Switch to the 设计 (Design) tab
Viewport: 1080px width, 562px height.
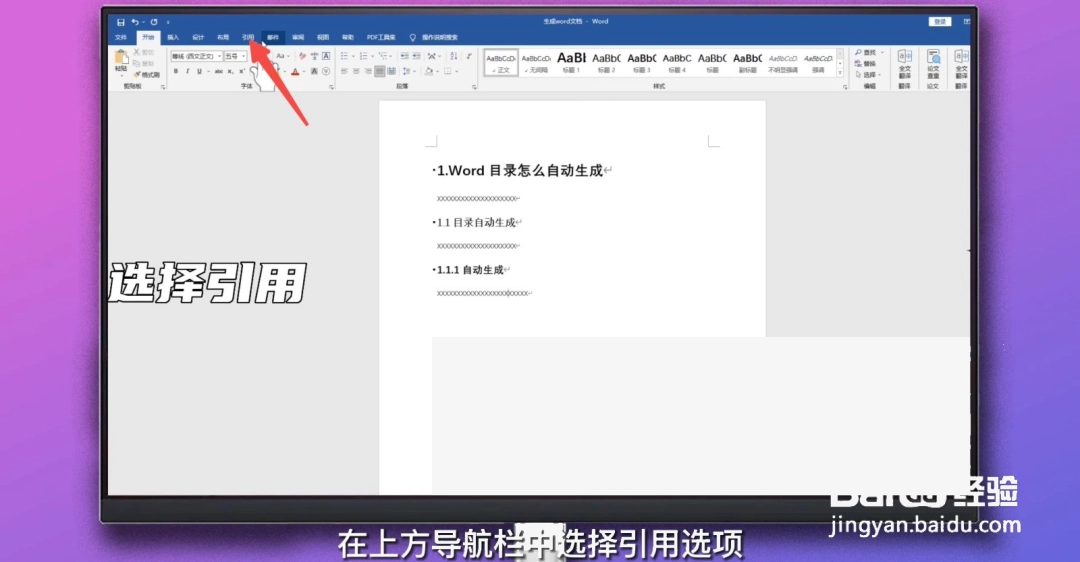tap(198, 37)
